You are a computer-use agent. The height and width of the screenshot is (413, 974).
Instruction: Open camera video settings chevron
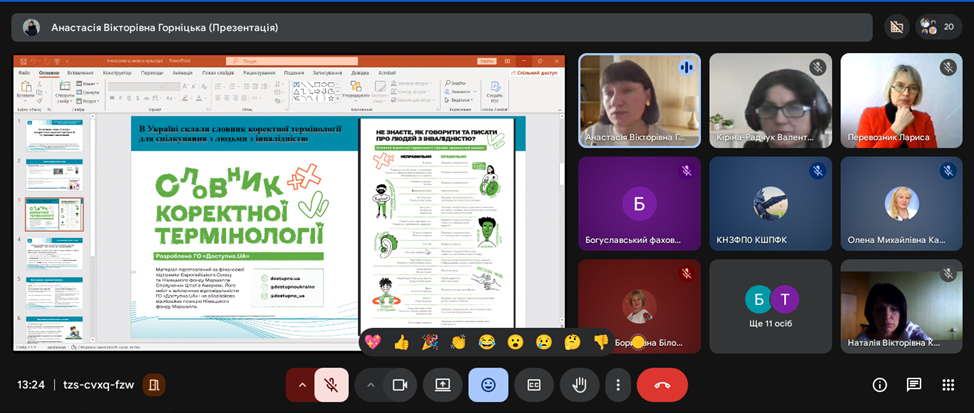371,385
